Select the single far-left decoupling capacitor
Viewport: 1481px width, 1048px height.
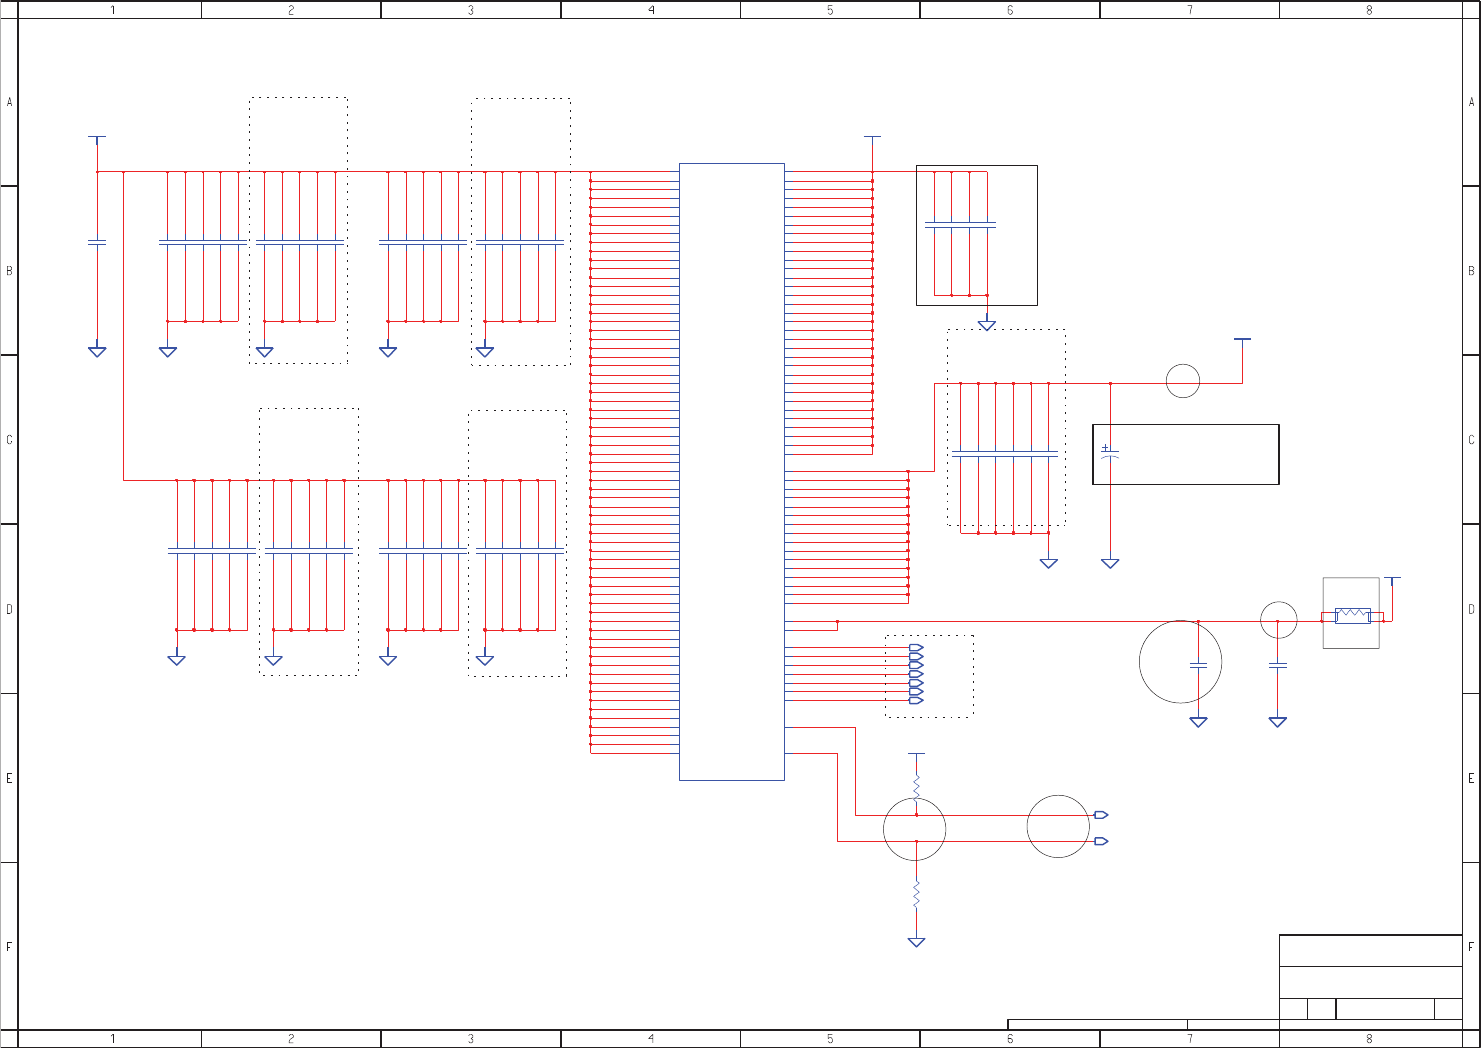[x=97, y=242]
